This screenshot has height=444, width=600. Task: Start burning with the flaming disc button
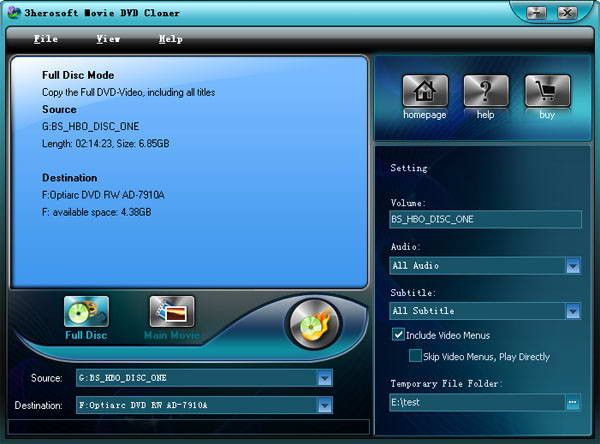pos(314,324)
